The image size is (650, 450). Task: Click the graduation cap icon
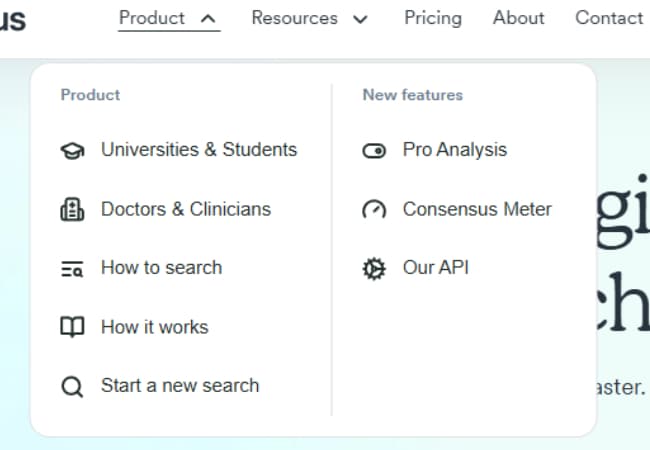[x=73, y=151]
